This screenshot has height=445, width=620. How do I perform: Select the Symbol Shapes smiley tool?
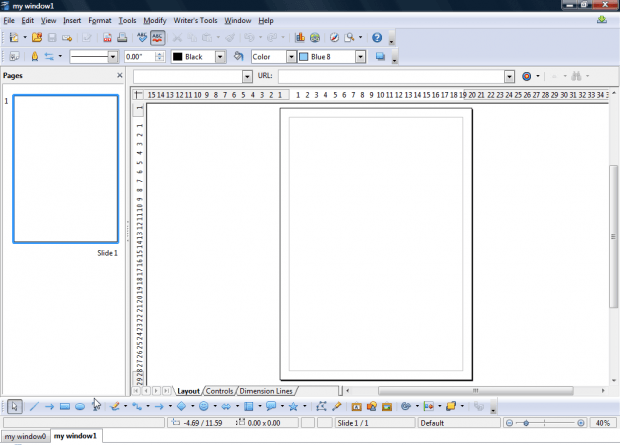[x=204, y=406]
